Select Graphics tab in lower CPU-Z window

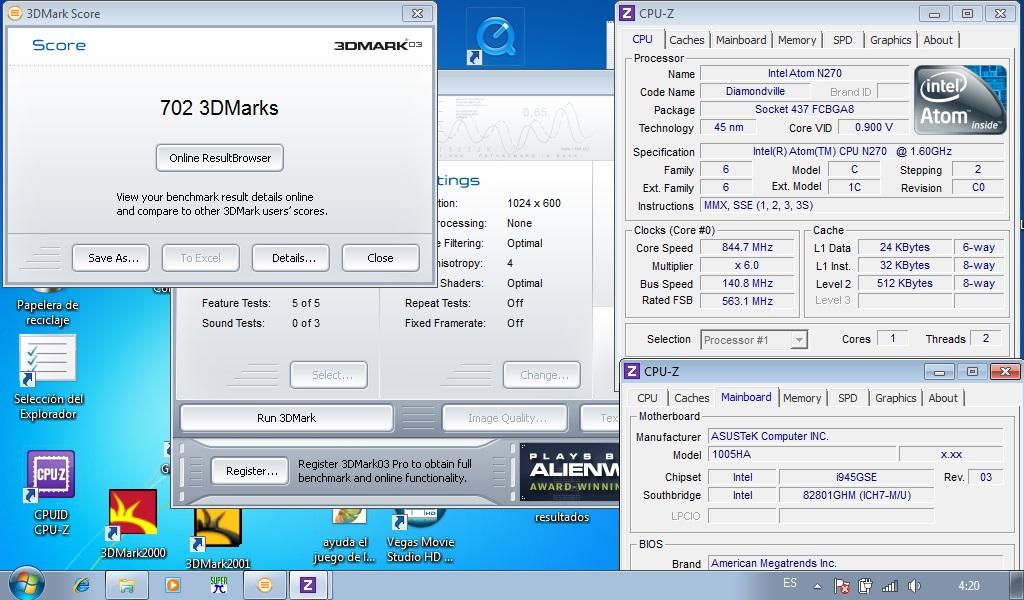895,398
